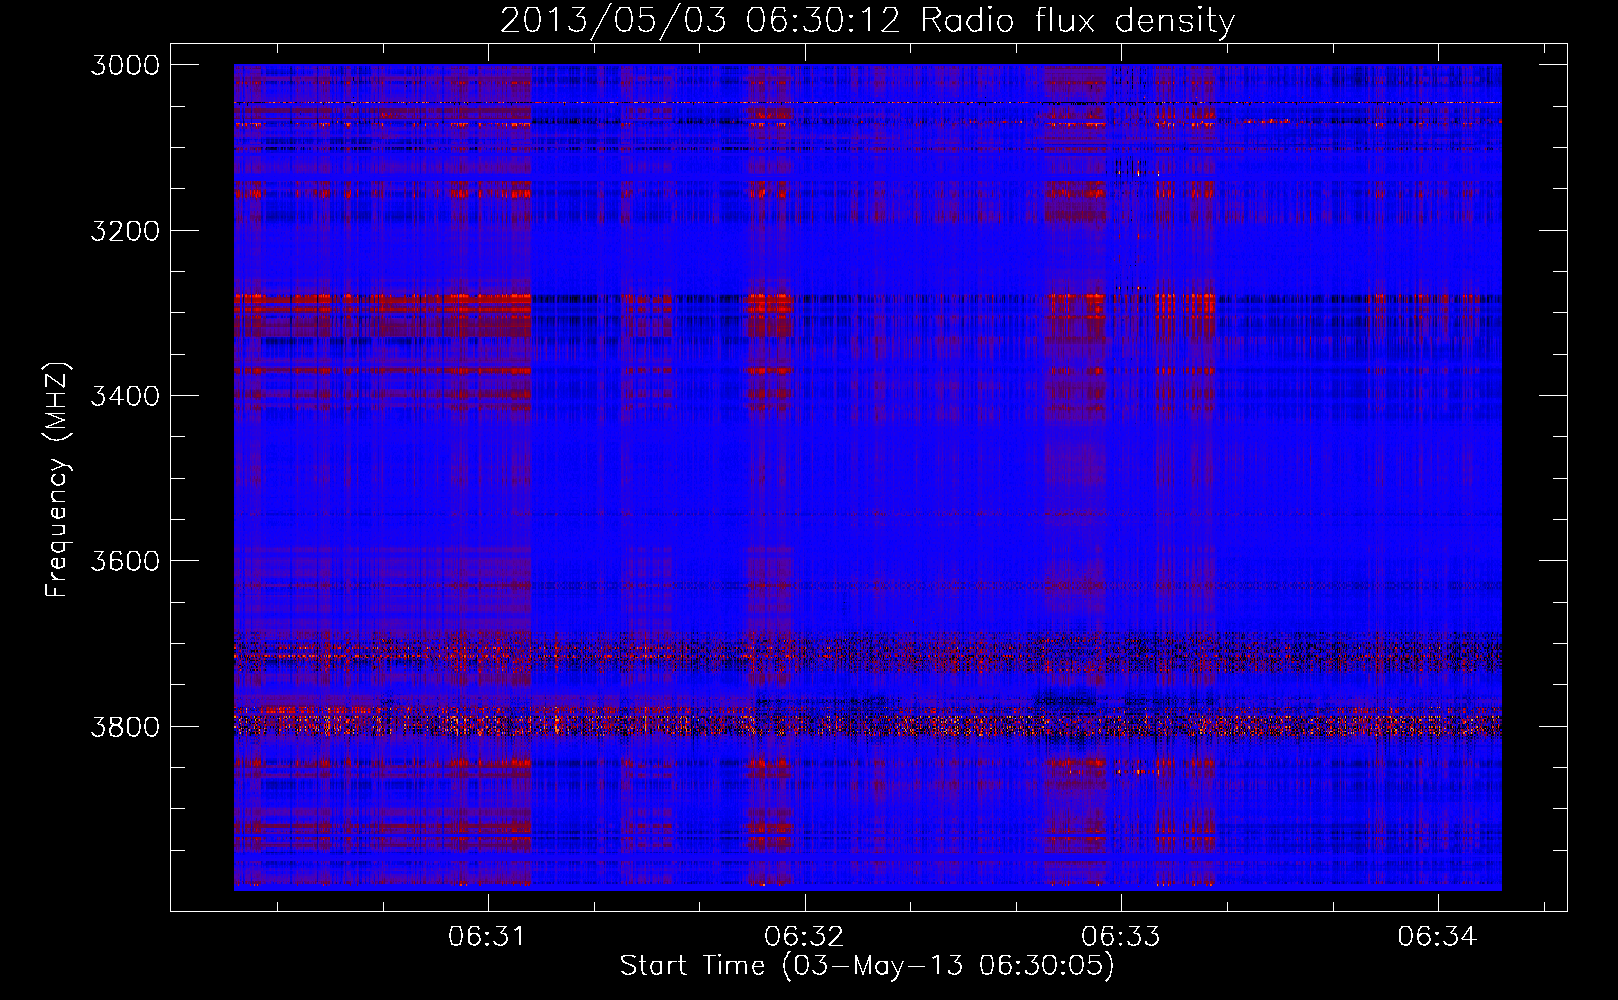Image resolution: width=1618 pixels, height=1000 pixels.
Task: Click the 06:34 time axis label
Action: 1437,937
